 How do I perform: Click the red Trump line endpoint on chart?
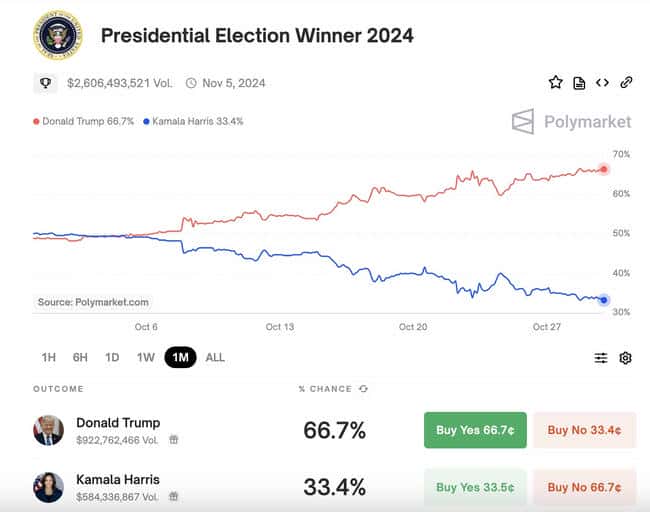pos(604,169)
